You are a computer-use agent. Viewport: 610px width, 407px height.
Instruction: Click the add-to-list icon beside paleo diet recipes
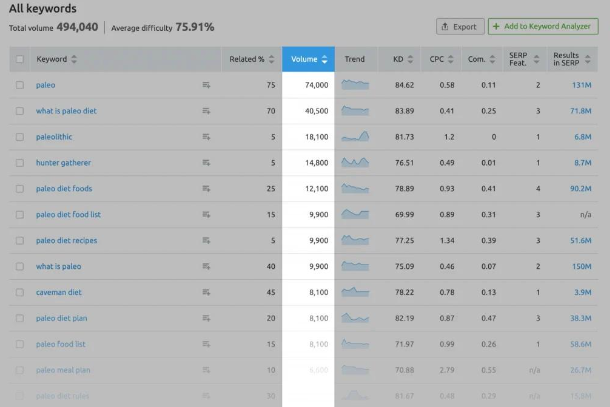(206, 240)
